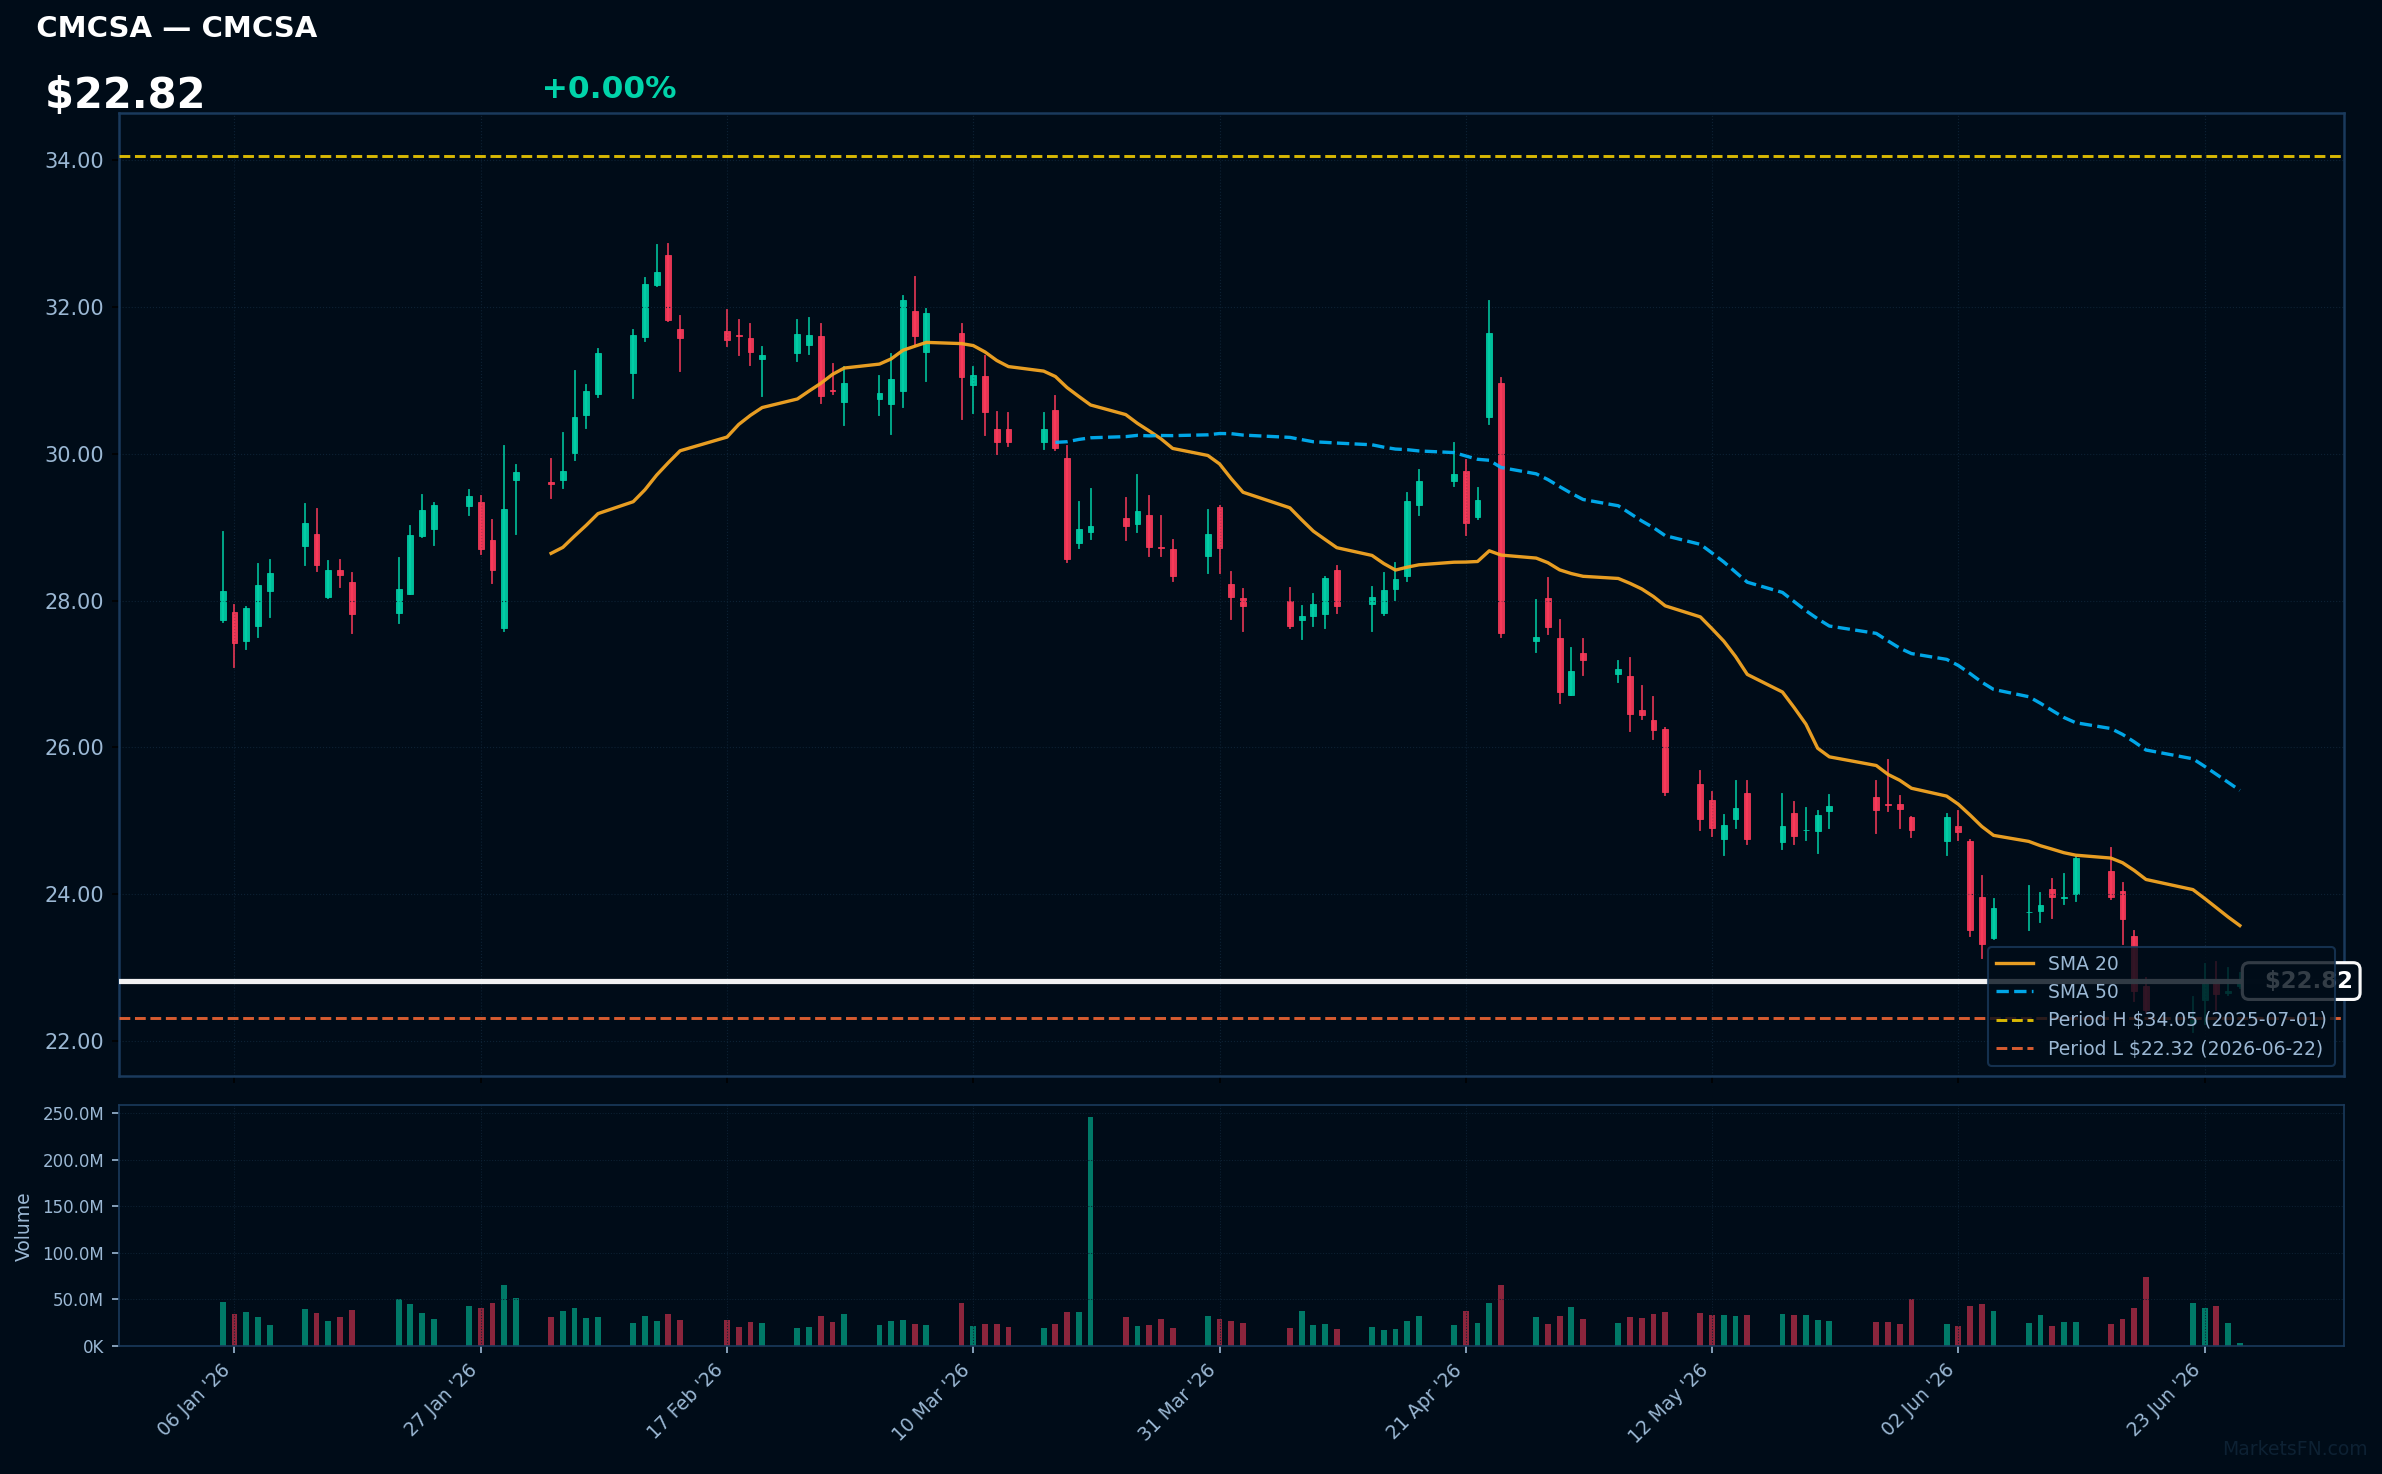Click the $22.82 current price tag

tap(2301, 981)
